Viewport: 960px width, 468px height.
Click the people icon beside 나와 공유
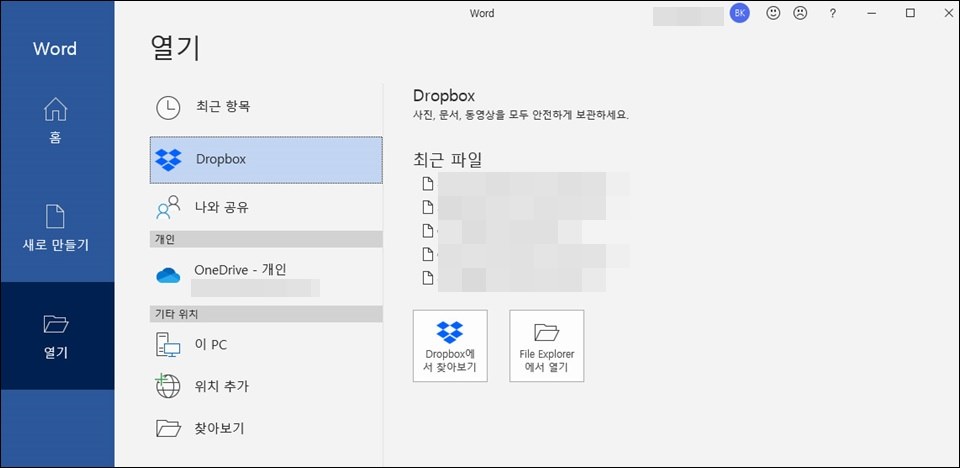pyautogui.click(x=168, y=208)
